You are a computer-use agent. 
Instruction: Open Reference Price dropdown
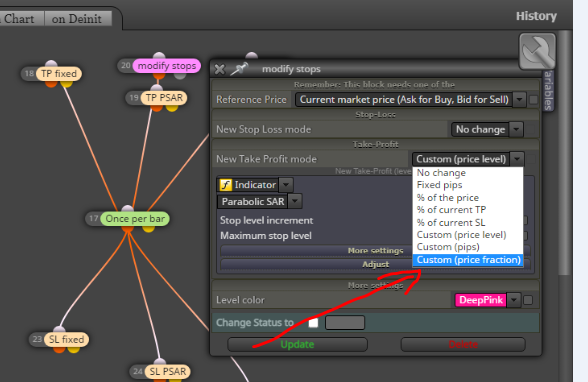519,100
